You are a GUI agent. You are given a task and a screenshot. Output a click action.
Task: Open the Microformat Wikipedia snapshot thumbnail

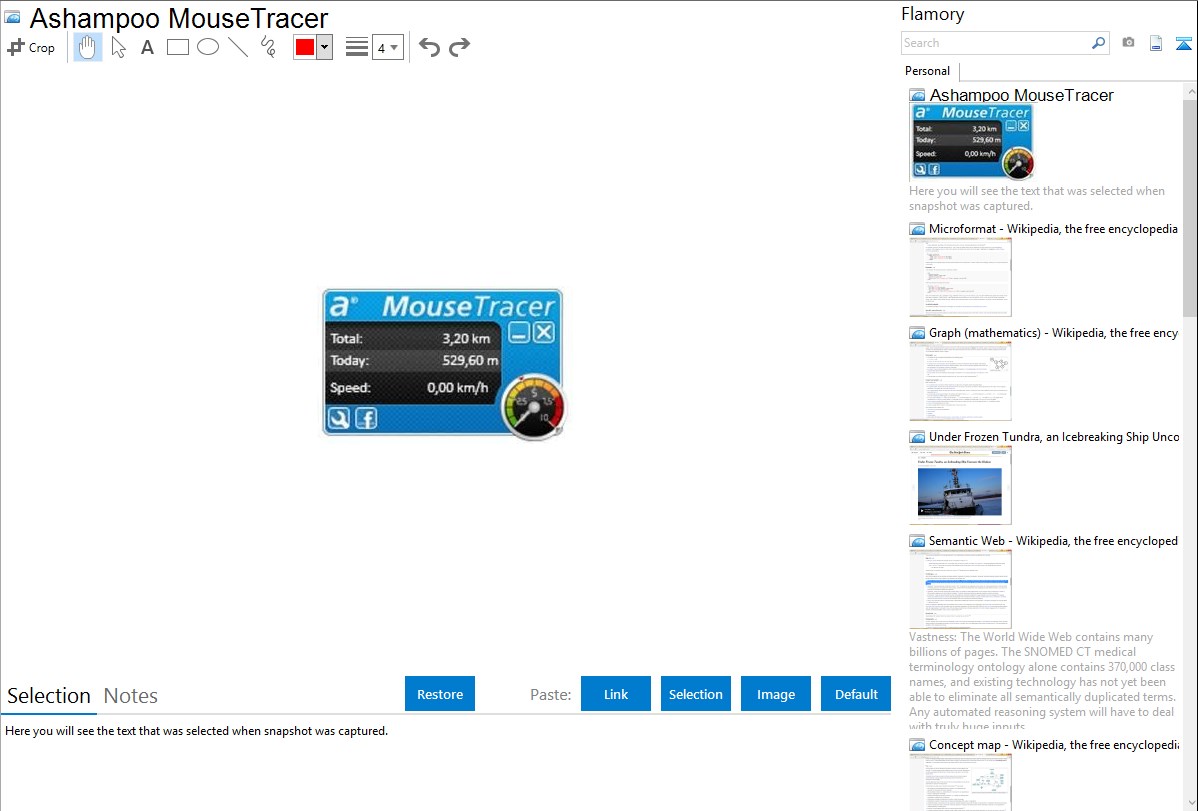(x=960, y=277)
